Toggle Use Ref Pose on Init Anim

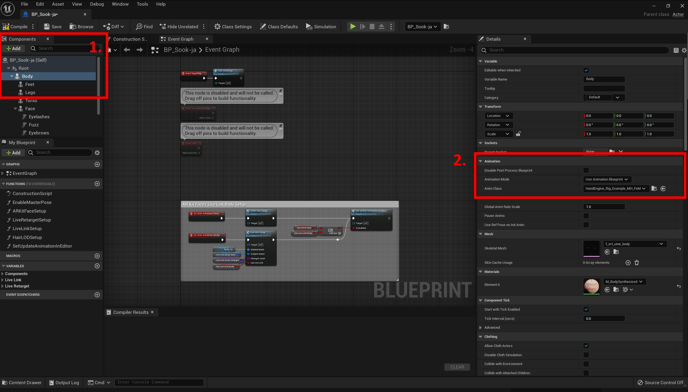pyautogui.click(x=586, y=225)
